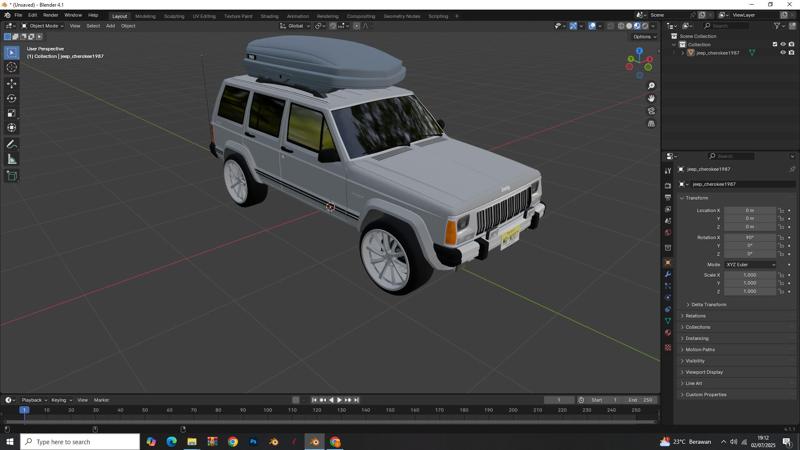Expand the Relations panel
The width and height of the screenshot is (800, 450).
coord(693,316)
